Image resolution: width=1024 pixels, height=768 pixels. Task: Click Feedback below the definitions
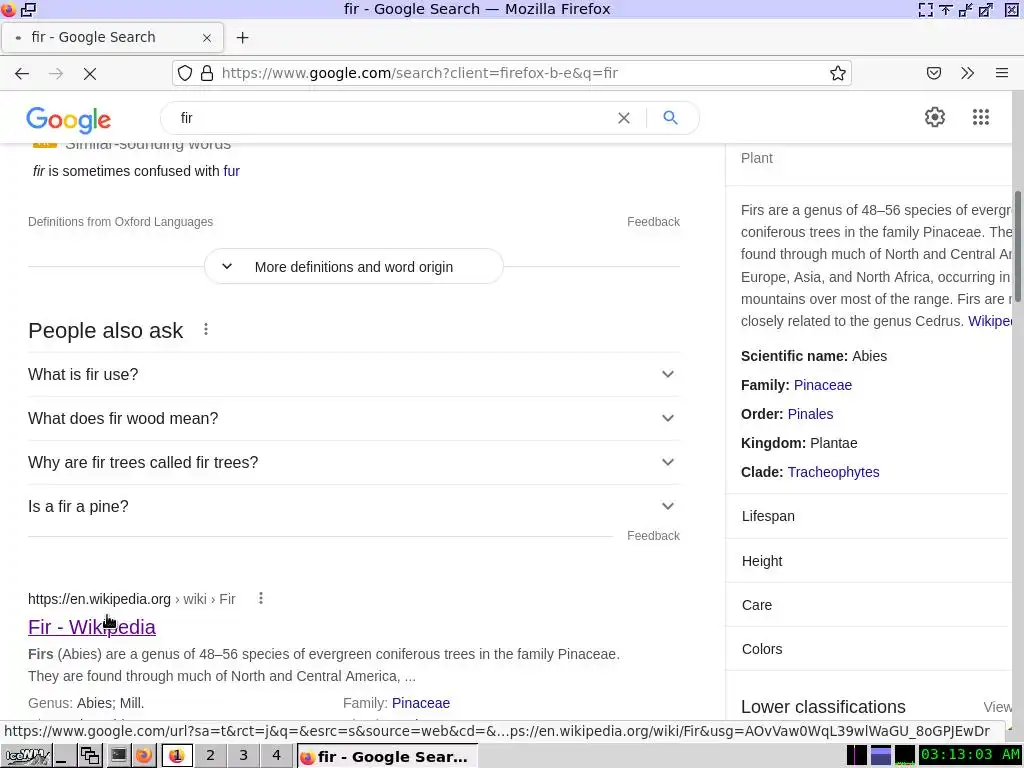[653, 222]
